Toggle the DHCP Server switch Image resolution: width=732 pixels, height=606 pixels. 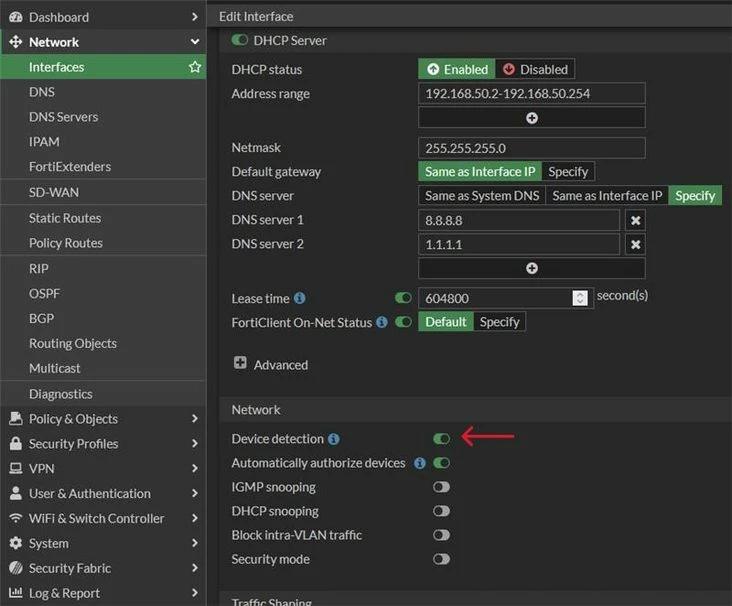239,40
